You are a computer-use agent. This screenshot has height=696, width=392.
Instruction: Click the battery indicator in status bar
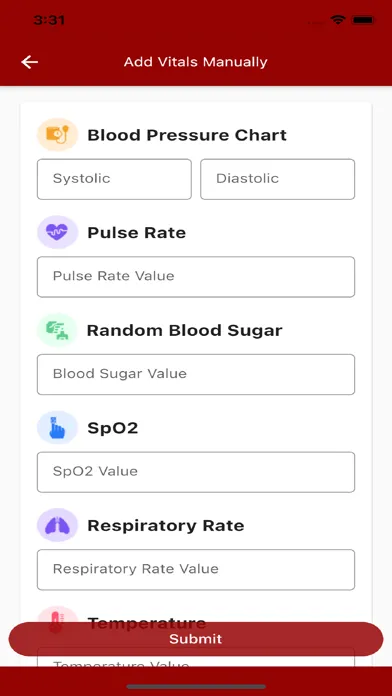pyautogui.click(x=362, y=20)
